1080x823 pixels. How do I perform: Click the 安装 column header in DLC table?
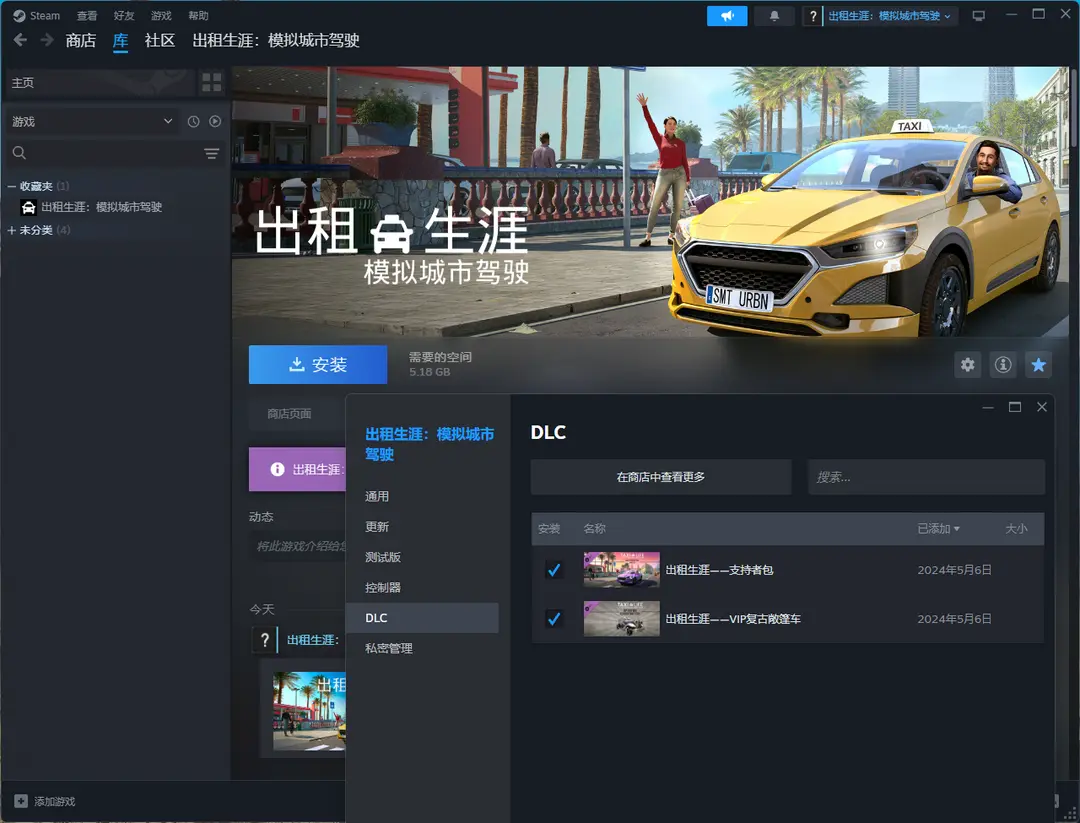(549, 528)
